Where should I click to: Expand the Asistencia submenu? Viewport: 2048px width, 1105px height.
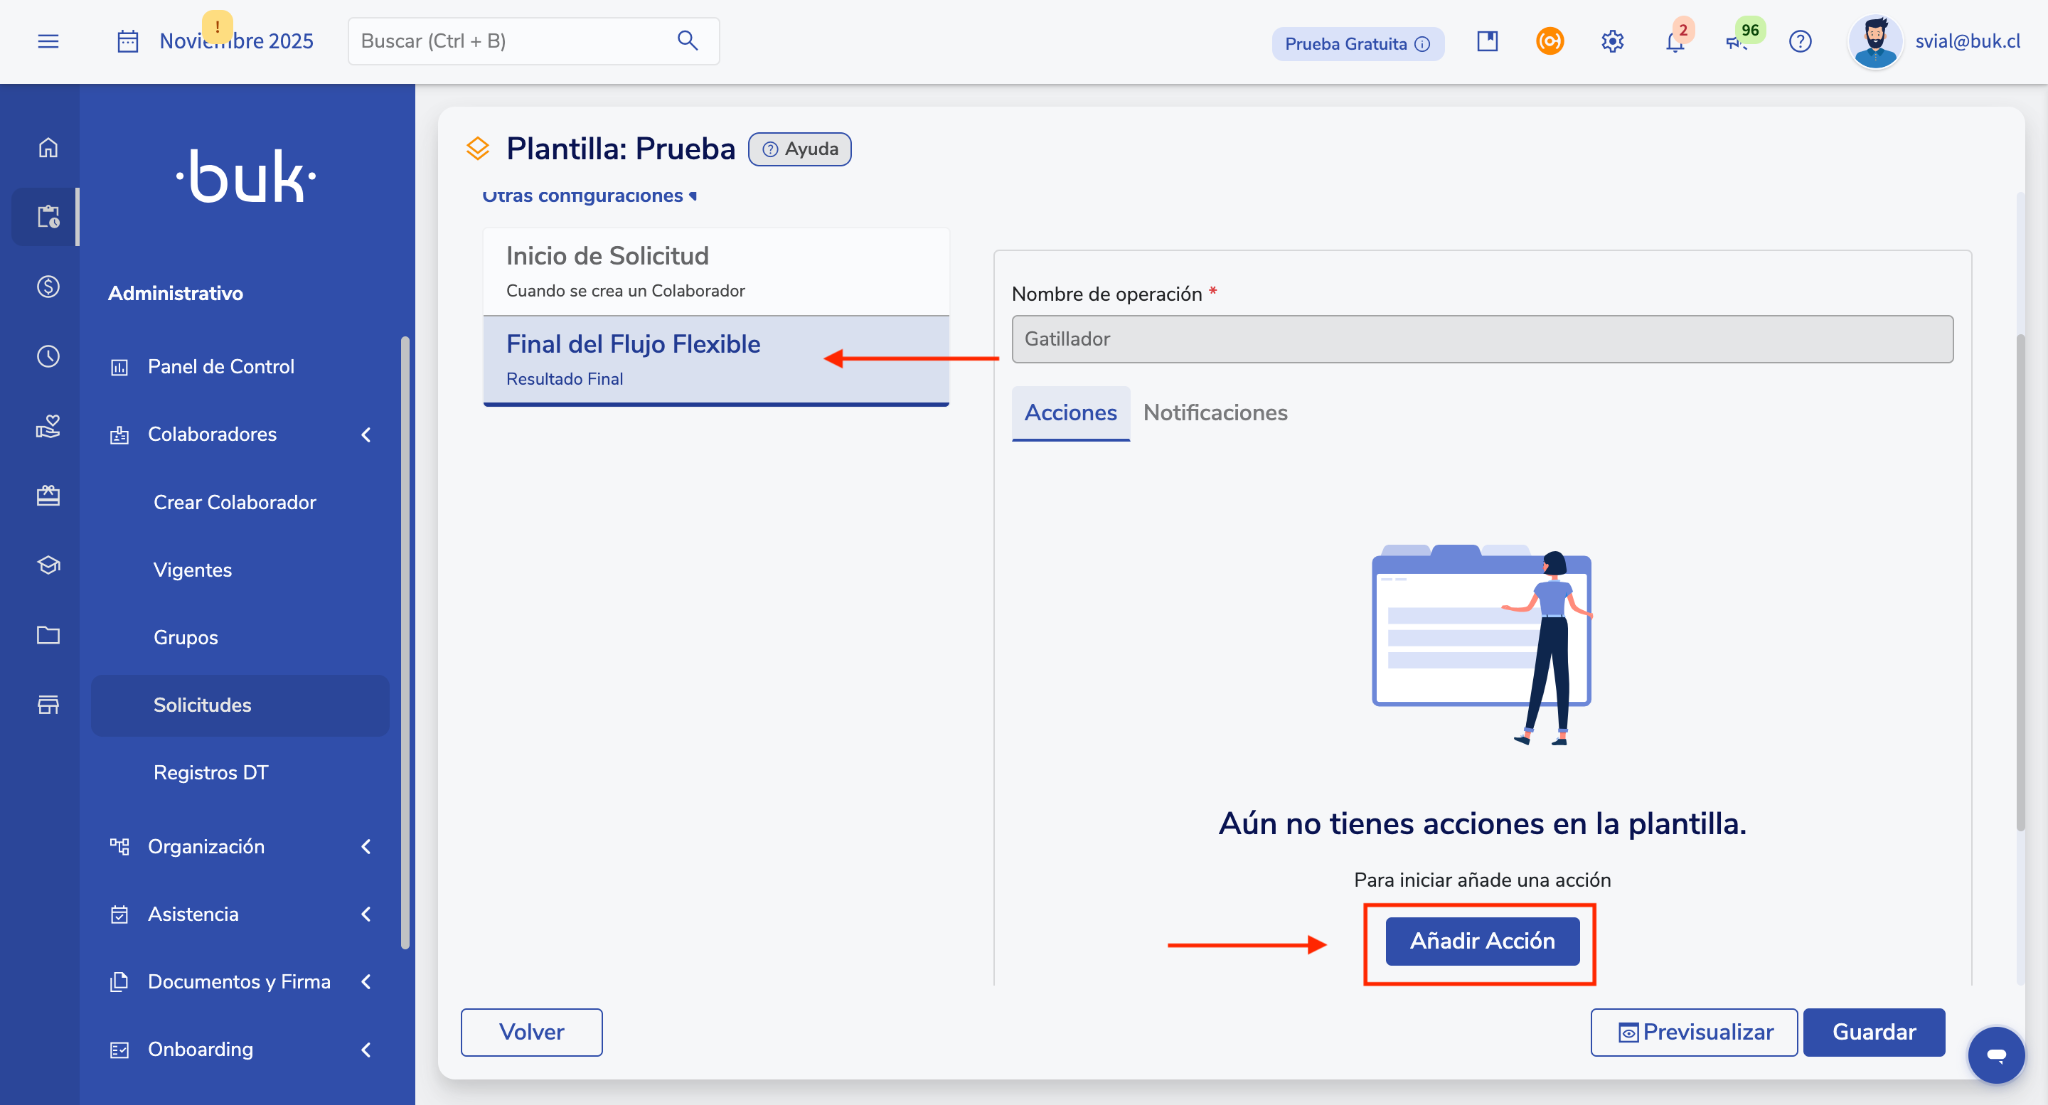[x=366, y=914]
